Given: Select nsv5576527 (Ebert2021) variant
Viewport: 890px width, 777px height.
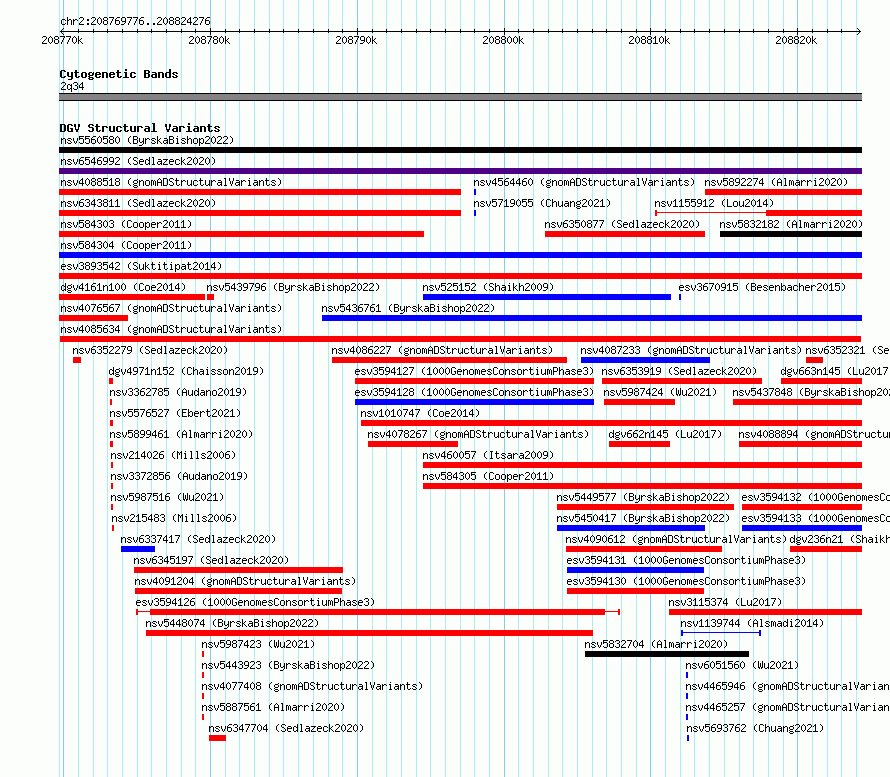Looking at the screenshot, I should (111, 423).
